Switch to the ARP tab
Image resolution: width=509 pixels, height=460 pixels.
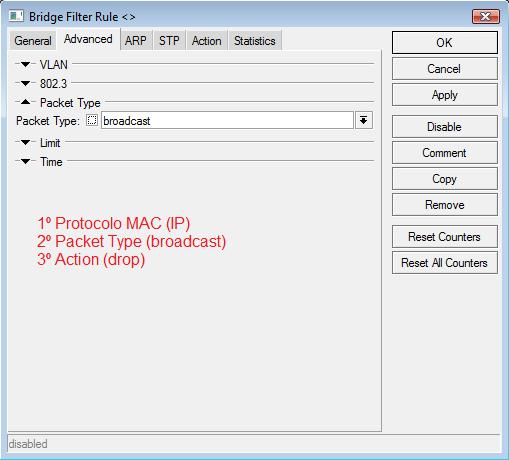point(136,41)
